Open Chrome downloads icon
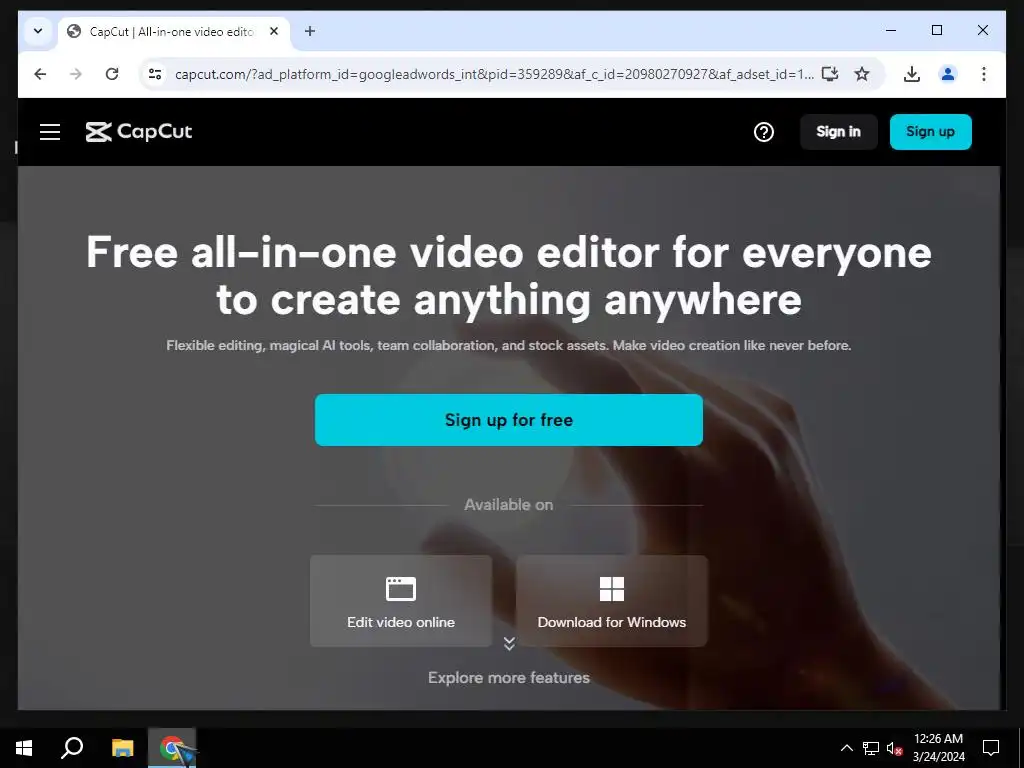 [912, 74]
